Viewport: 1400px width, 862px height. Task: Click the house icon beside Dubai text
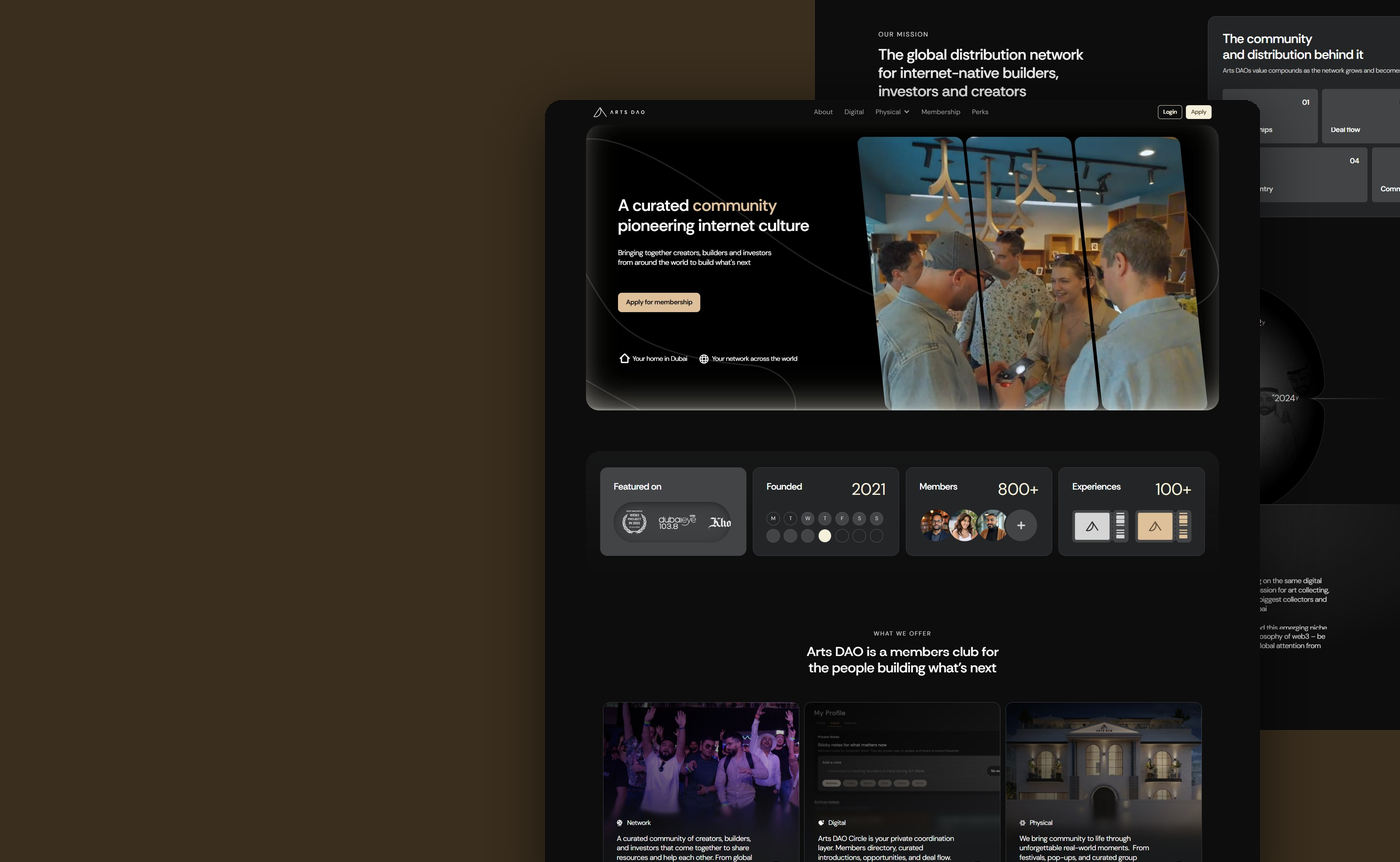pos(624,358)
